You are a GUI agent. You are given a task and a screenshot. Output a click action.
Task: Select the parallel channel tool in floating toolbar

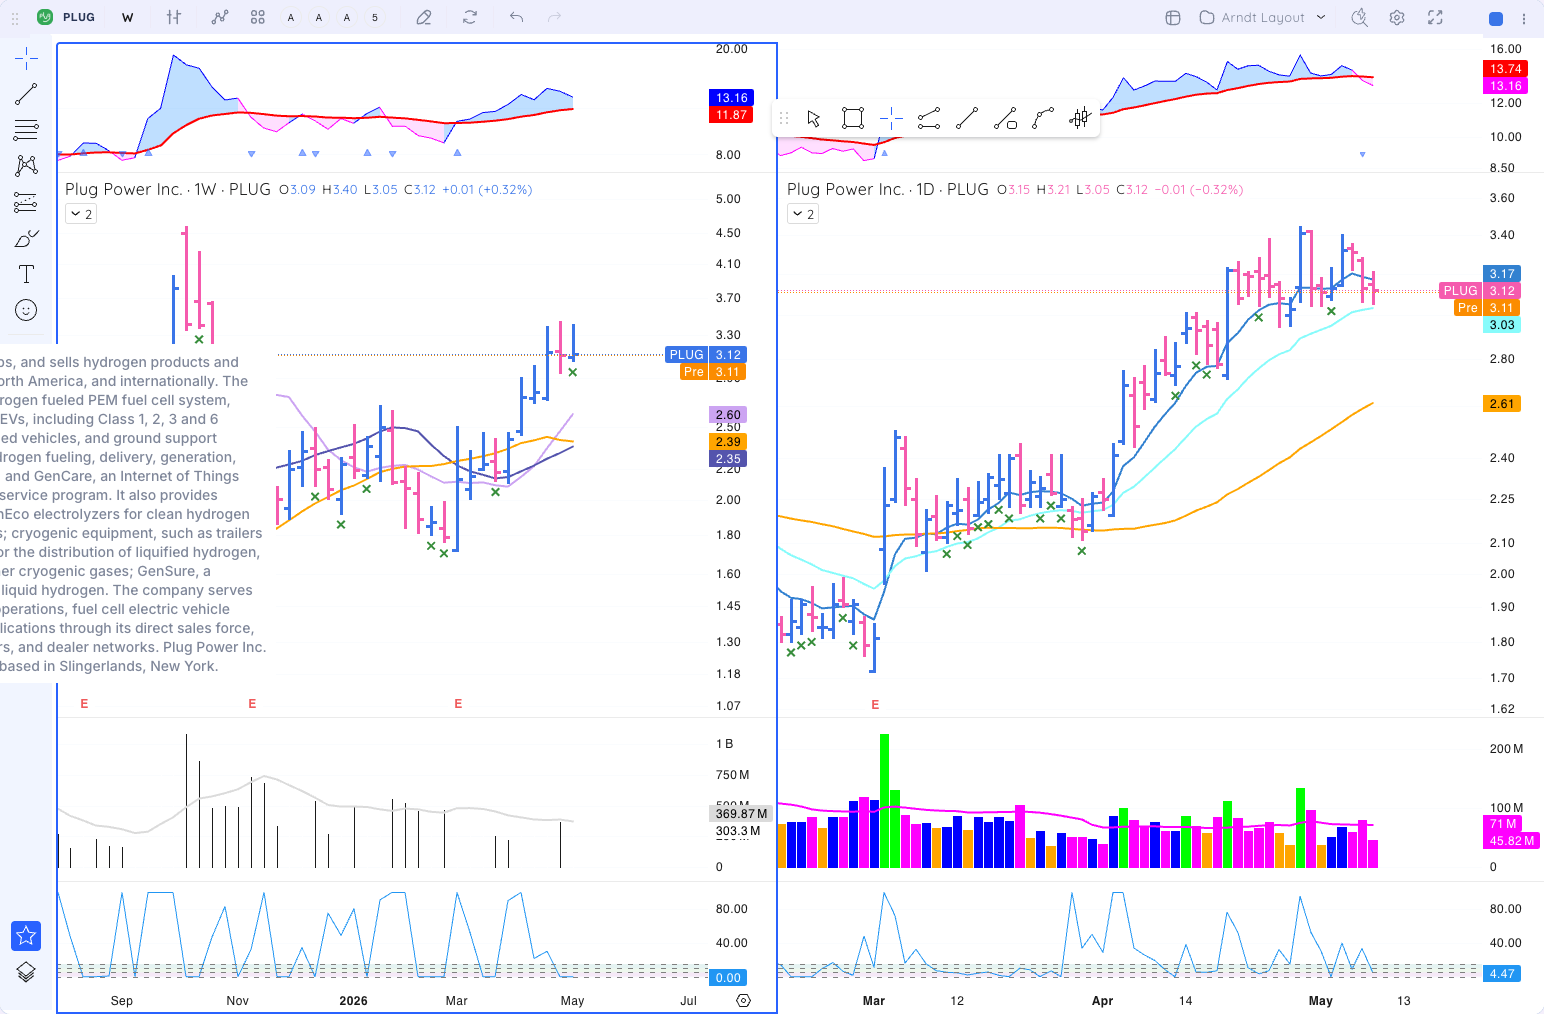929,118
